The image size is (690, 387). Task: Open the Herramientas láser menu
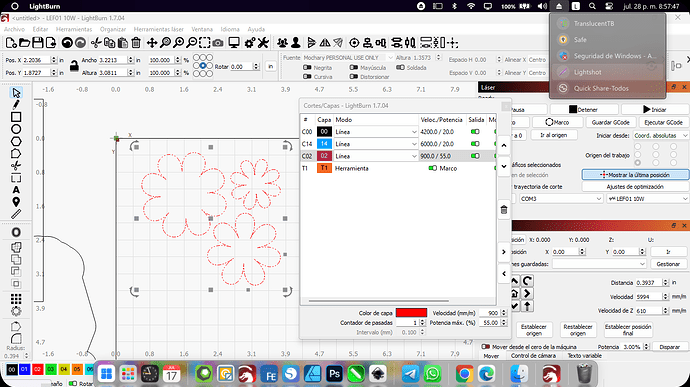coord(158,29)
